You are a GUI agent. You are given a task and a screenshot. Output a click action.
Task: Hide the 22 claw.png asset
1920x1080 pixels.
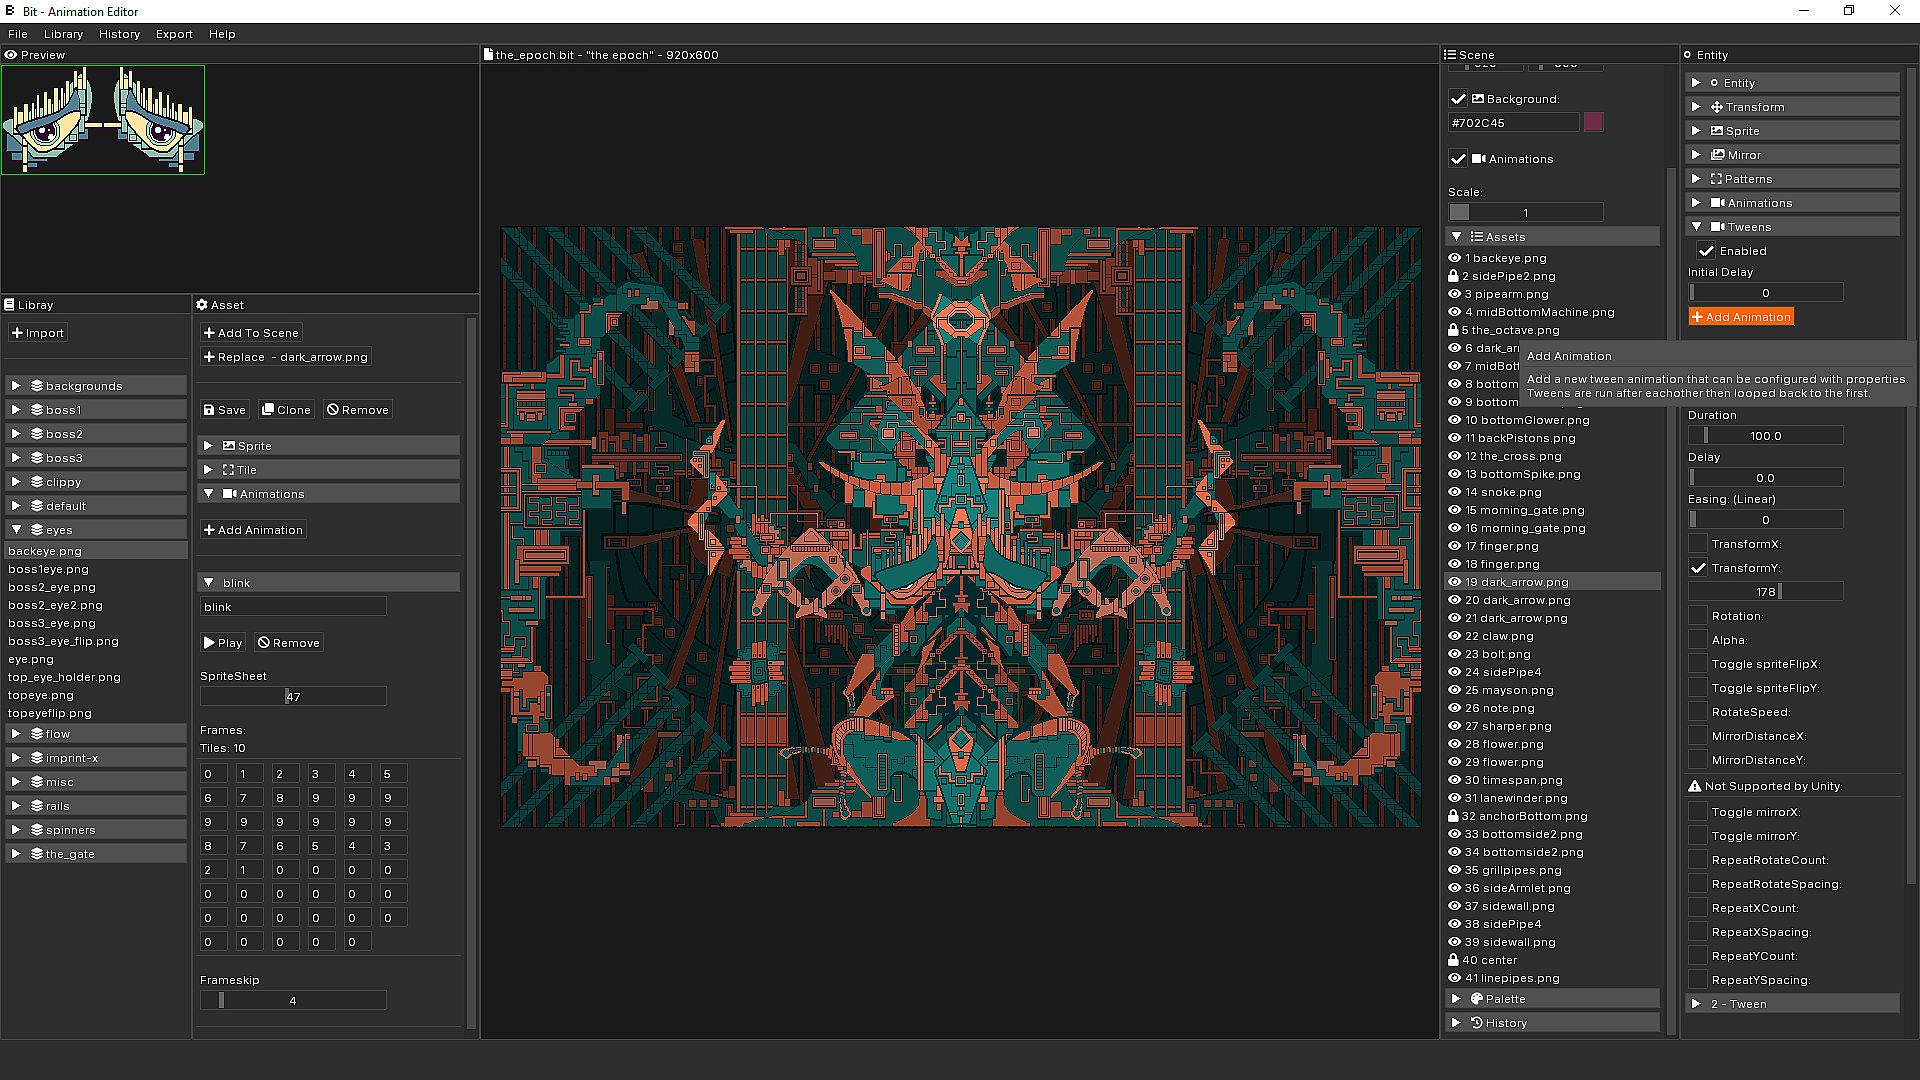click(1454, 636)
